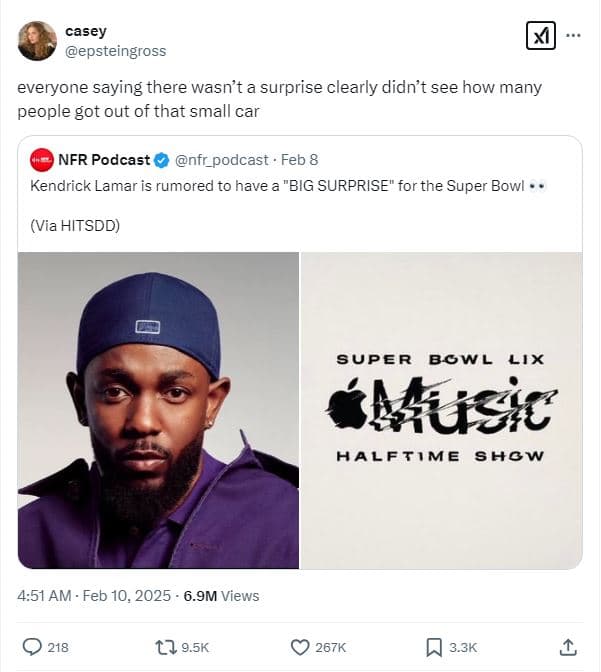Image resolution: width=601 pixels, height=672 pixels.
Task: Open NFR Podcast quoted account name
Action: click(104, 160)
